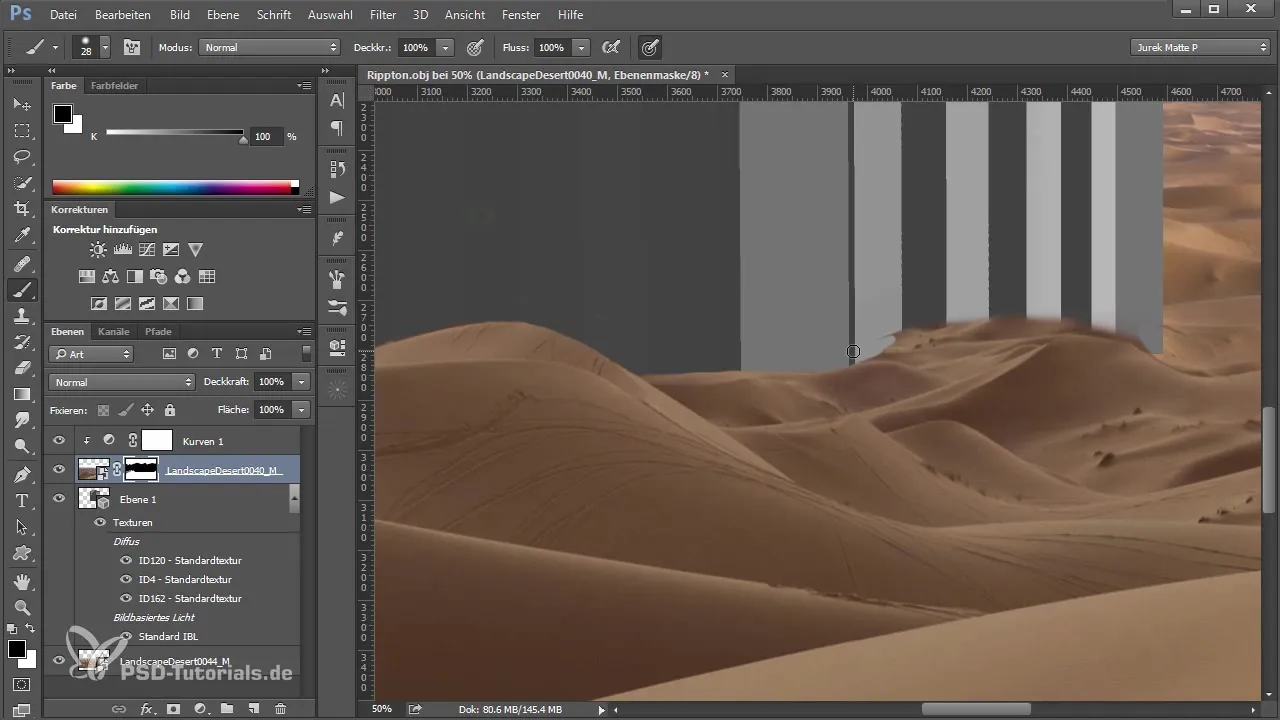Viewport: 1280px width, 720px height.
Task: Click the color spectrum ramp bar
Action: [x=175, y=187]
